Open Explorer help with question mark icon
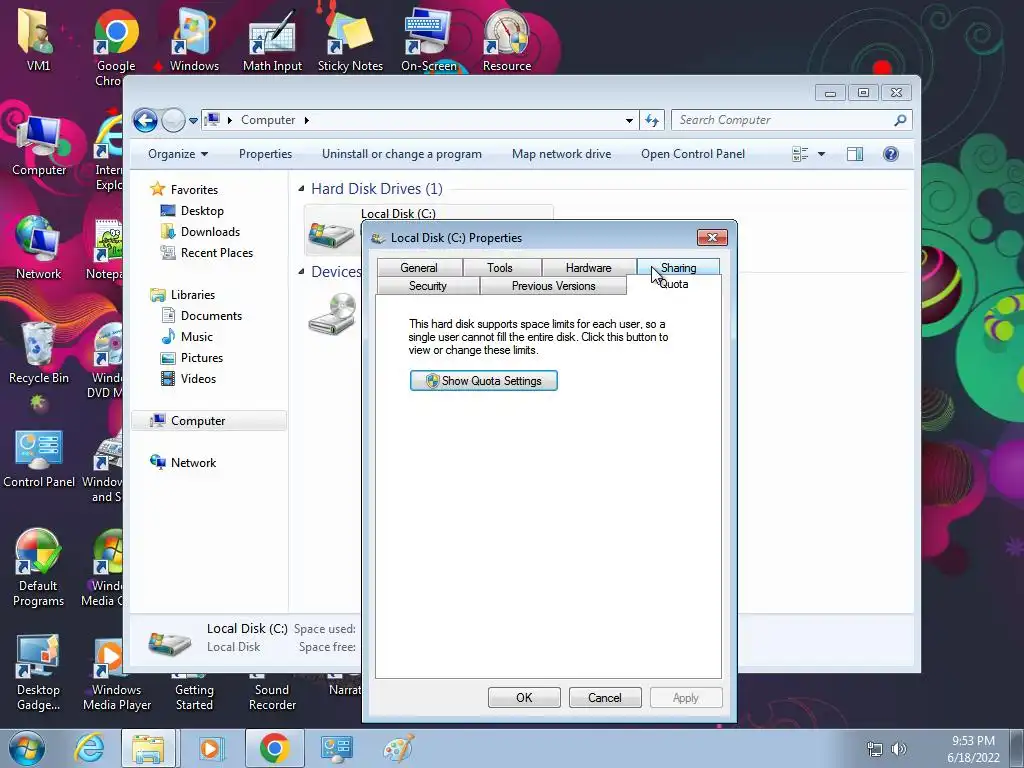Screen dimensions: 1024x768 click(890, 154)
